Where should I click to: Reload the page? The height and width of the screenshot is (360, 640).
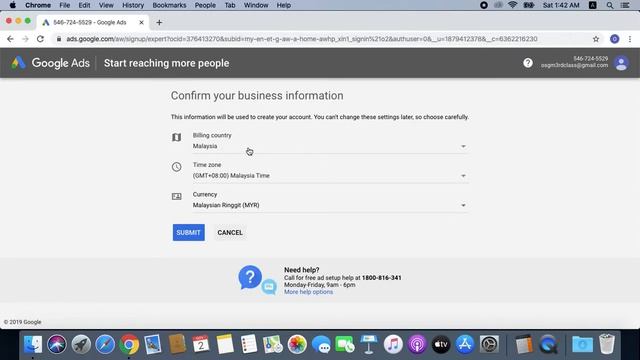40,39
